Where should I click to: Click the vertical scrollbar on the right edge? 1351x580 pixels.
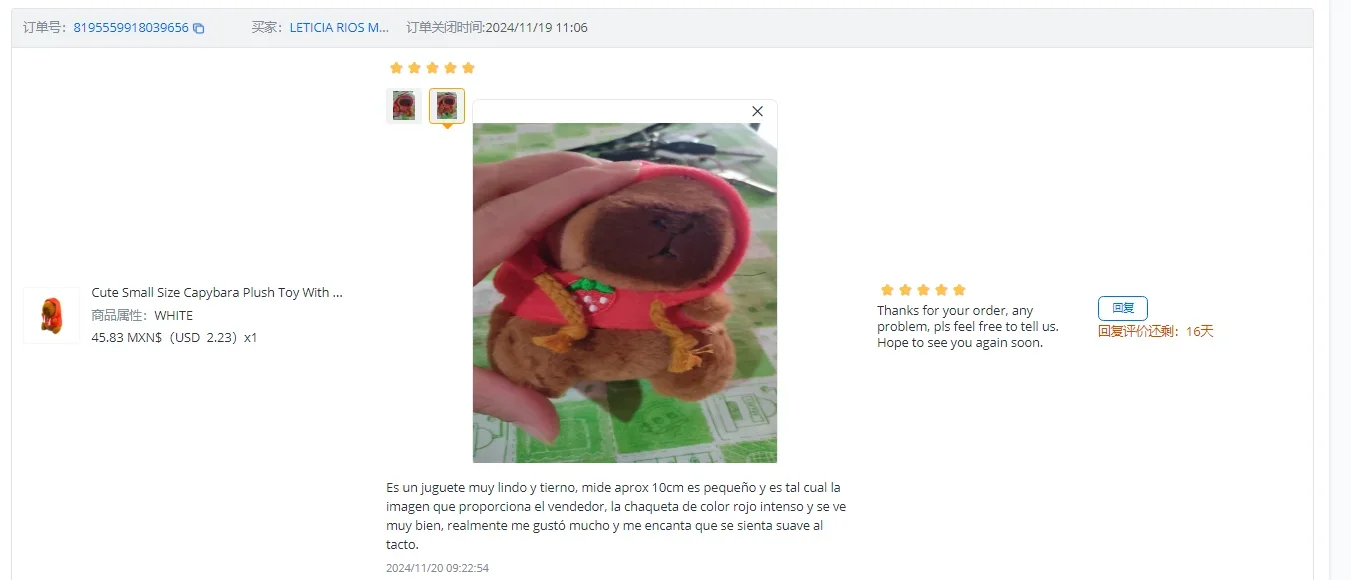coord(1340,290)
